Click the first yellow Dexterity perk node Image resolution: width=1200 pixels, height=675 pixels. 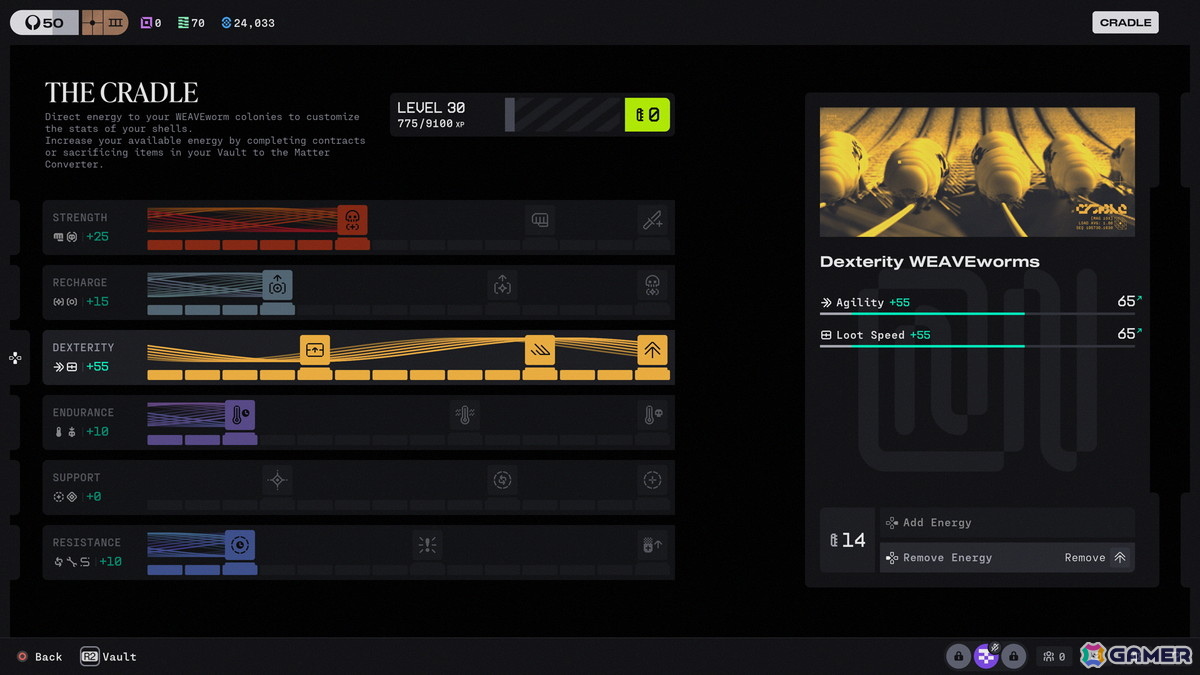tap(315, 350)
